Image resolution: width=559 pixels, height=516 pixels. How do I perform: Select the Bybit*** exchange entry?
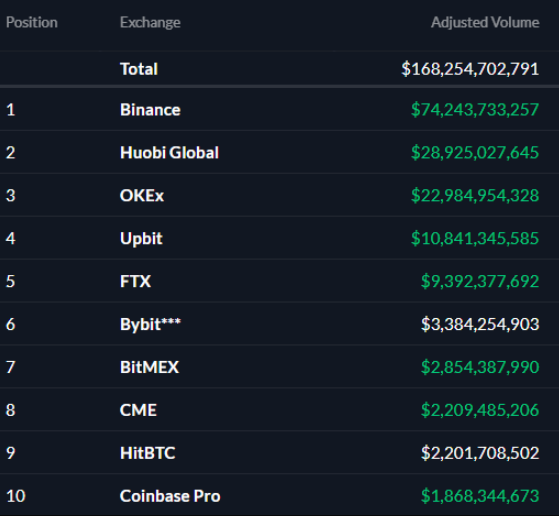tap(150, 325)
